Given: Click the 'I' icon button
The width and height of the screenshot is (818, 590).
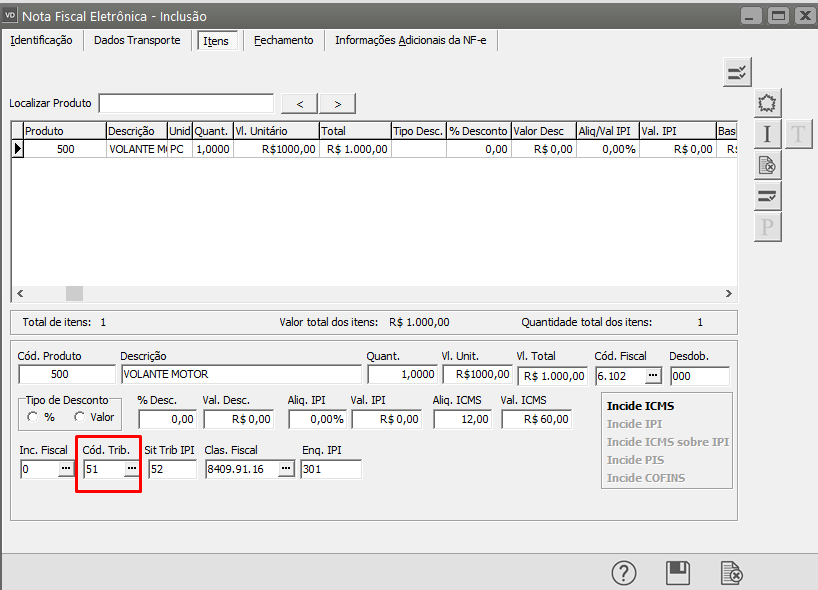Looking at the screenshot, I should pyautogui.click(x=767, y=134).
